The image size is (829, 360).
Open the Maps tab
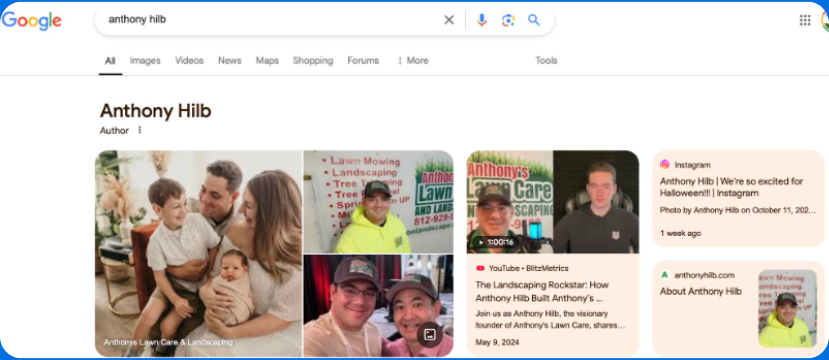tap(267, 61)
